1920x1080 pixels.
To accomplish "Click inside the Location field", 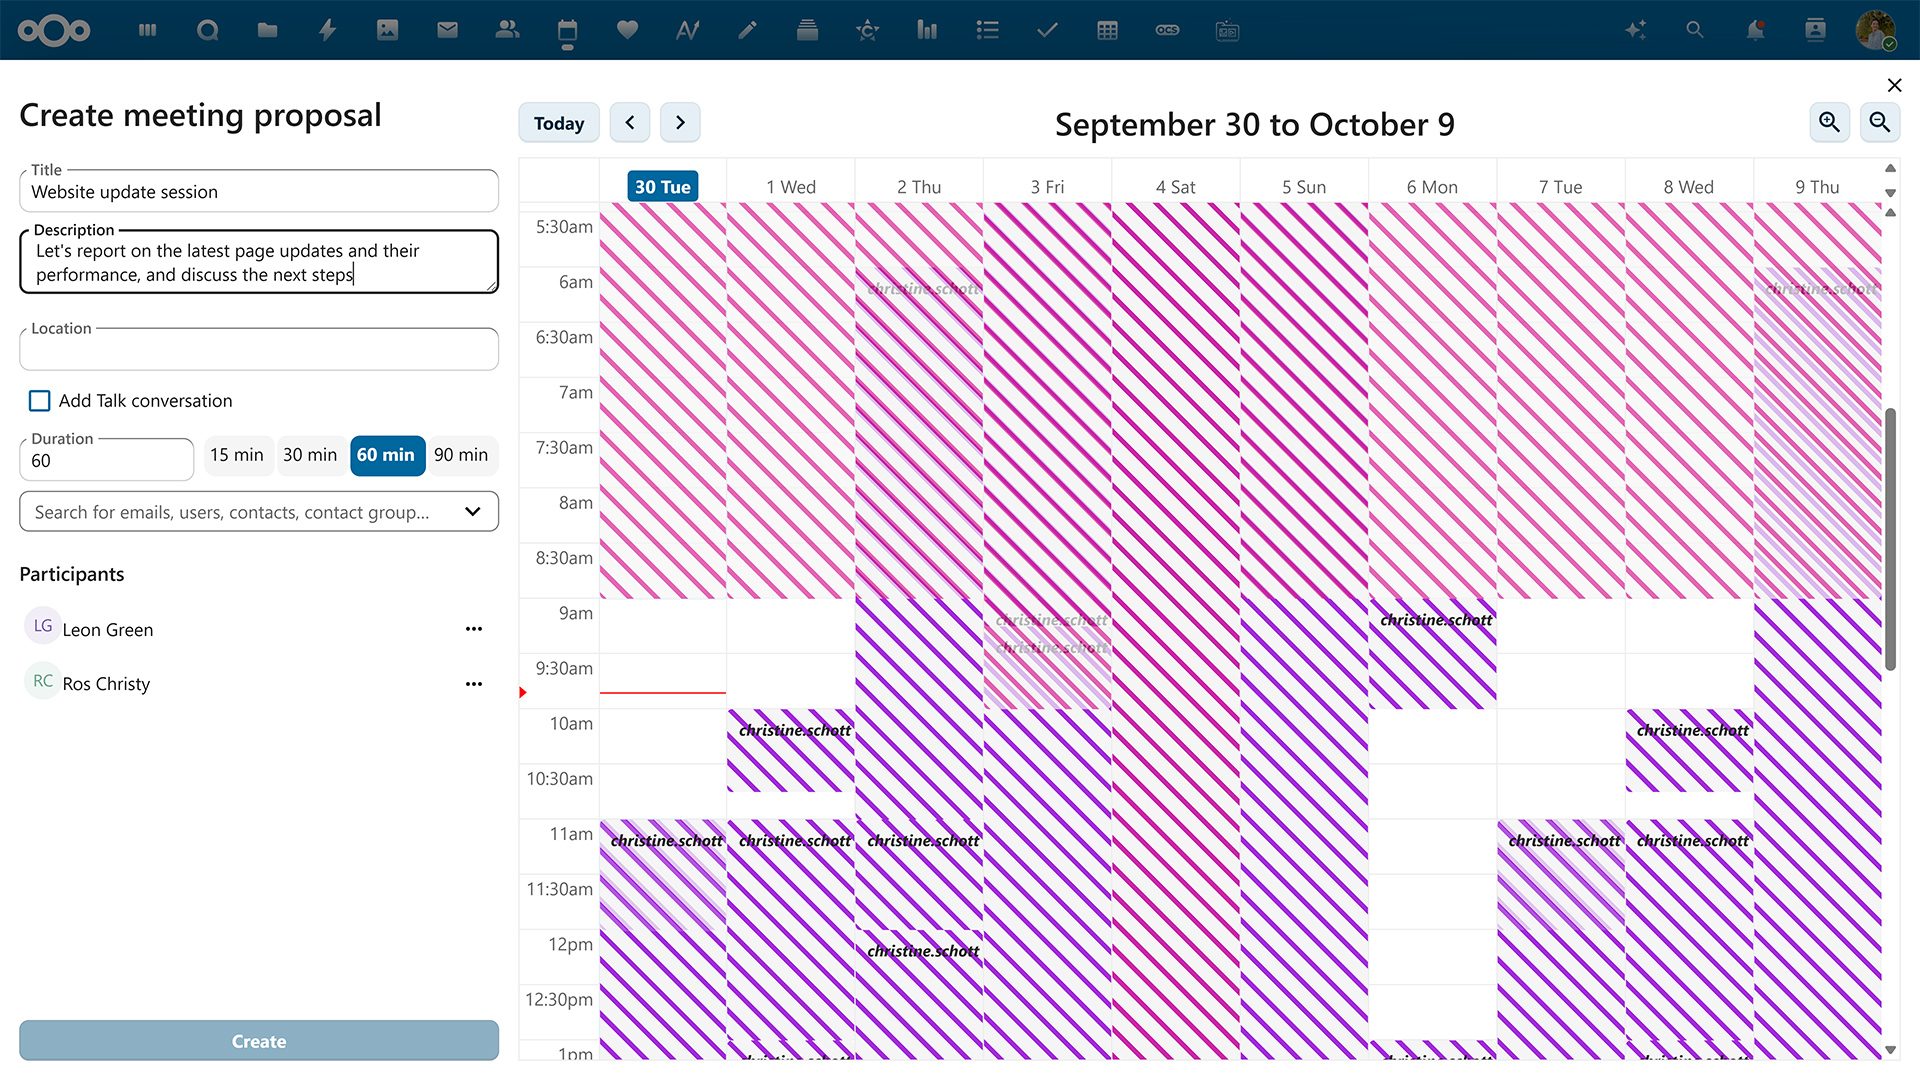I will pyautogui.click(x=258, y=349).
